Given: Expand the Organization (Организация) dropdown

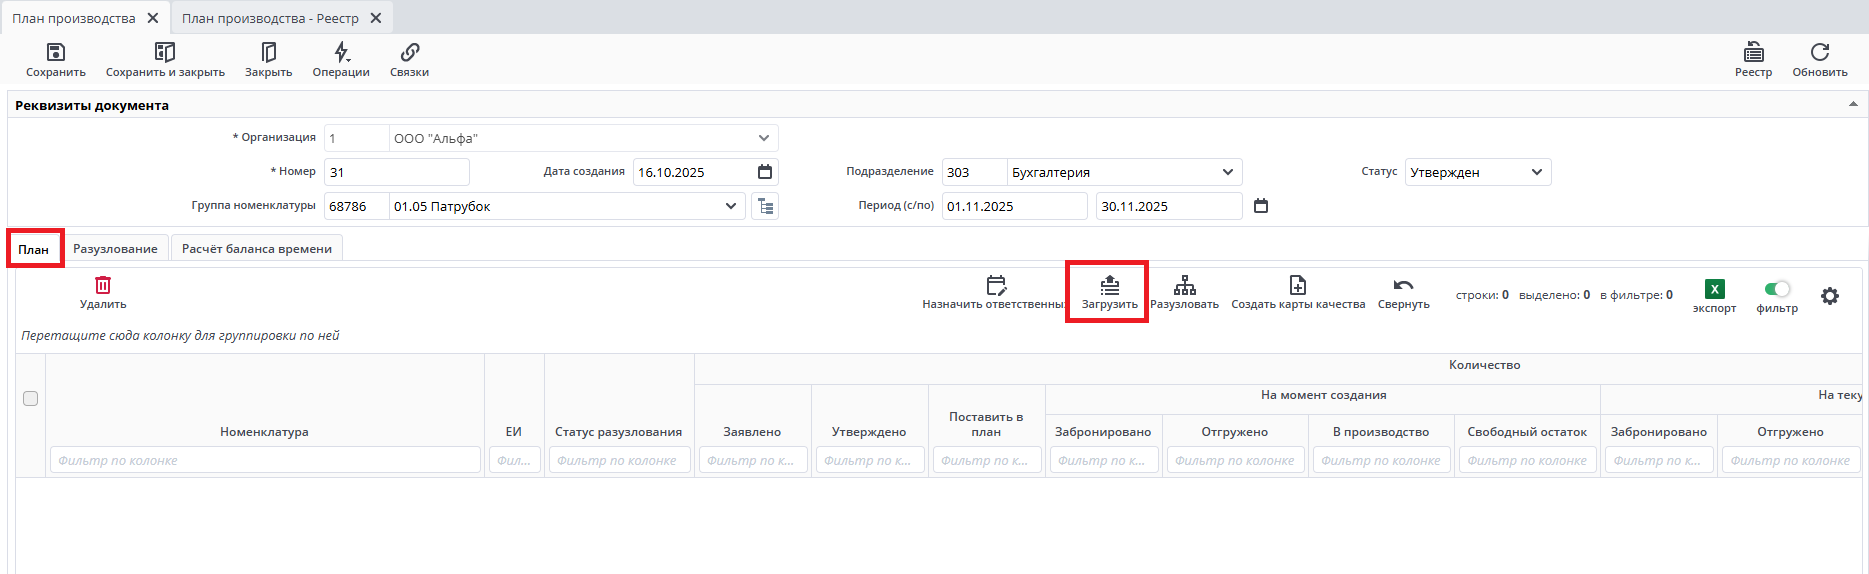Looking at the screenshot, I should pyautogui.click(x=764, y=138).
